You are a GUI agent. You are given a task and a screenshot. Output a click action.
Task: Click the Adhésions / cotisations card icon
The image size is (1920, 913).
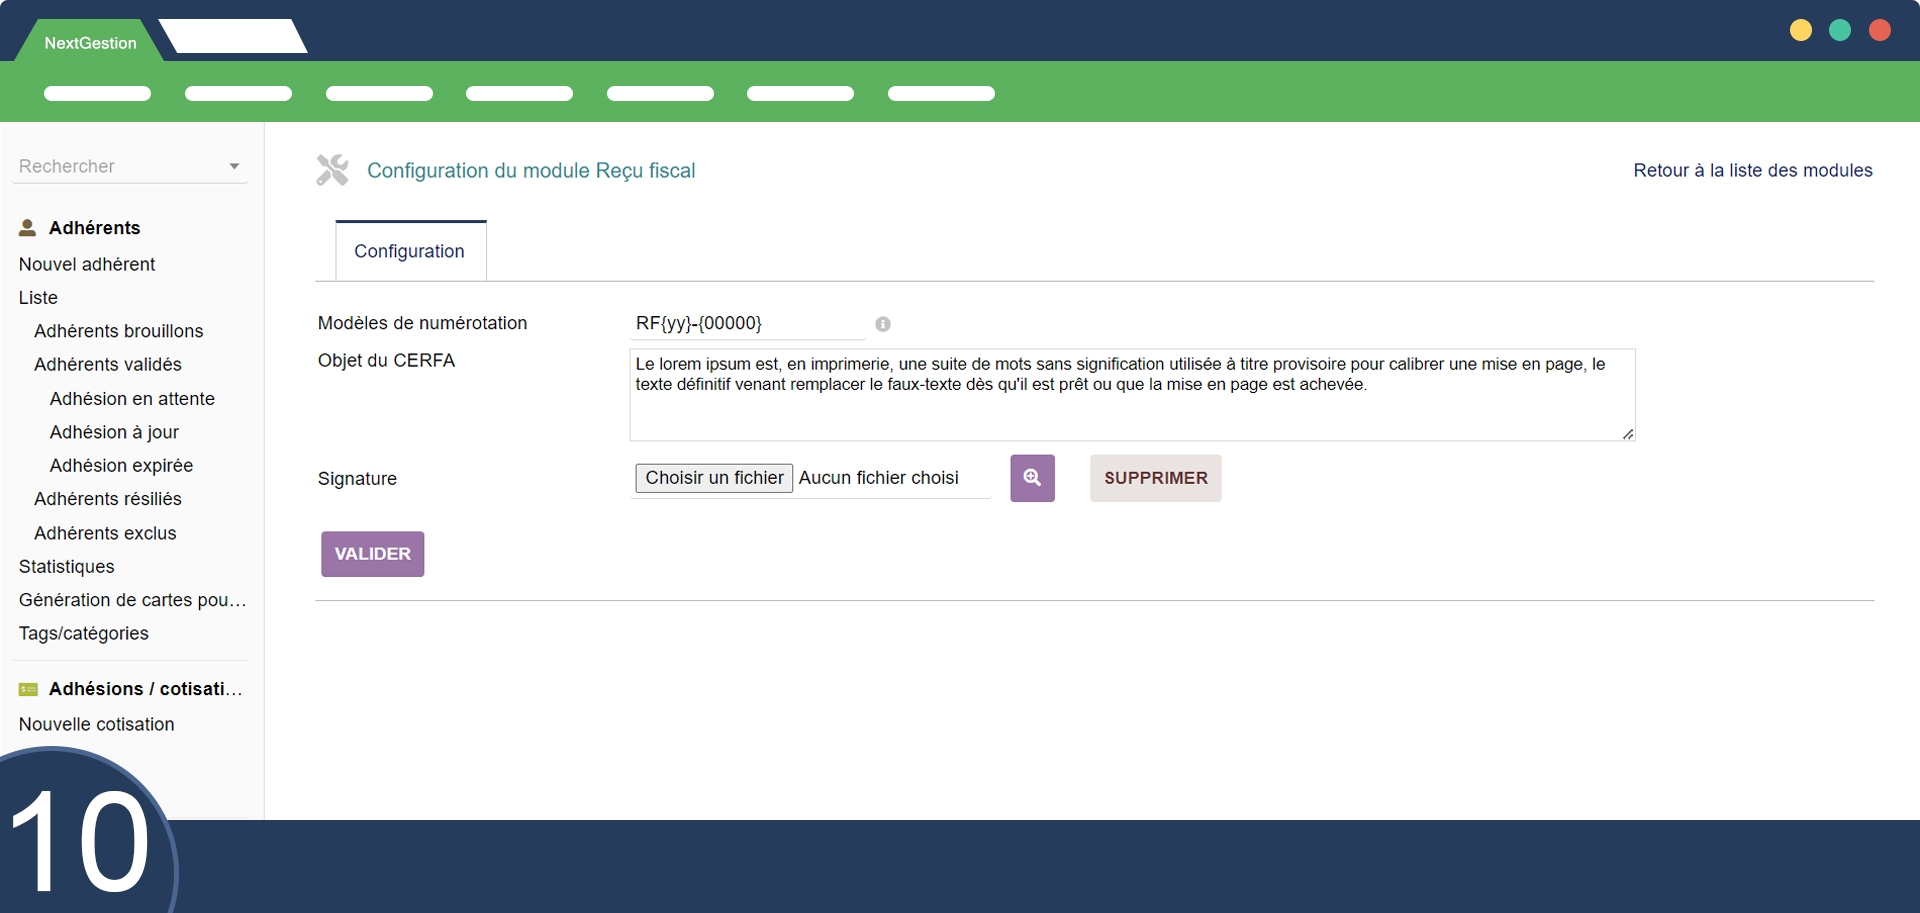28,689
